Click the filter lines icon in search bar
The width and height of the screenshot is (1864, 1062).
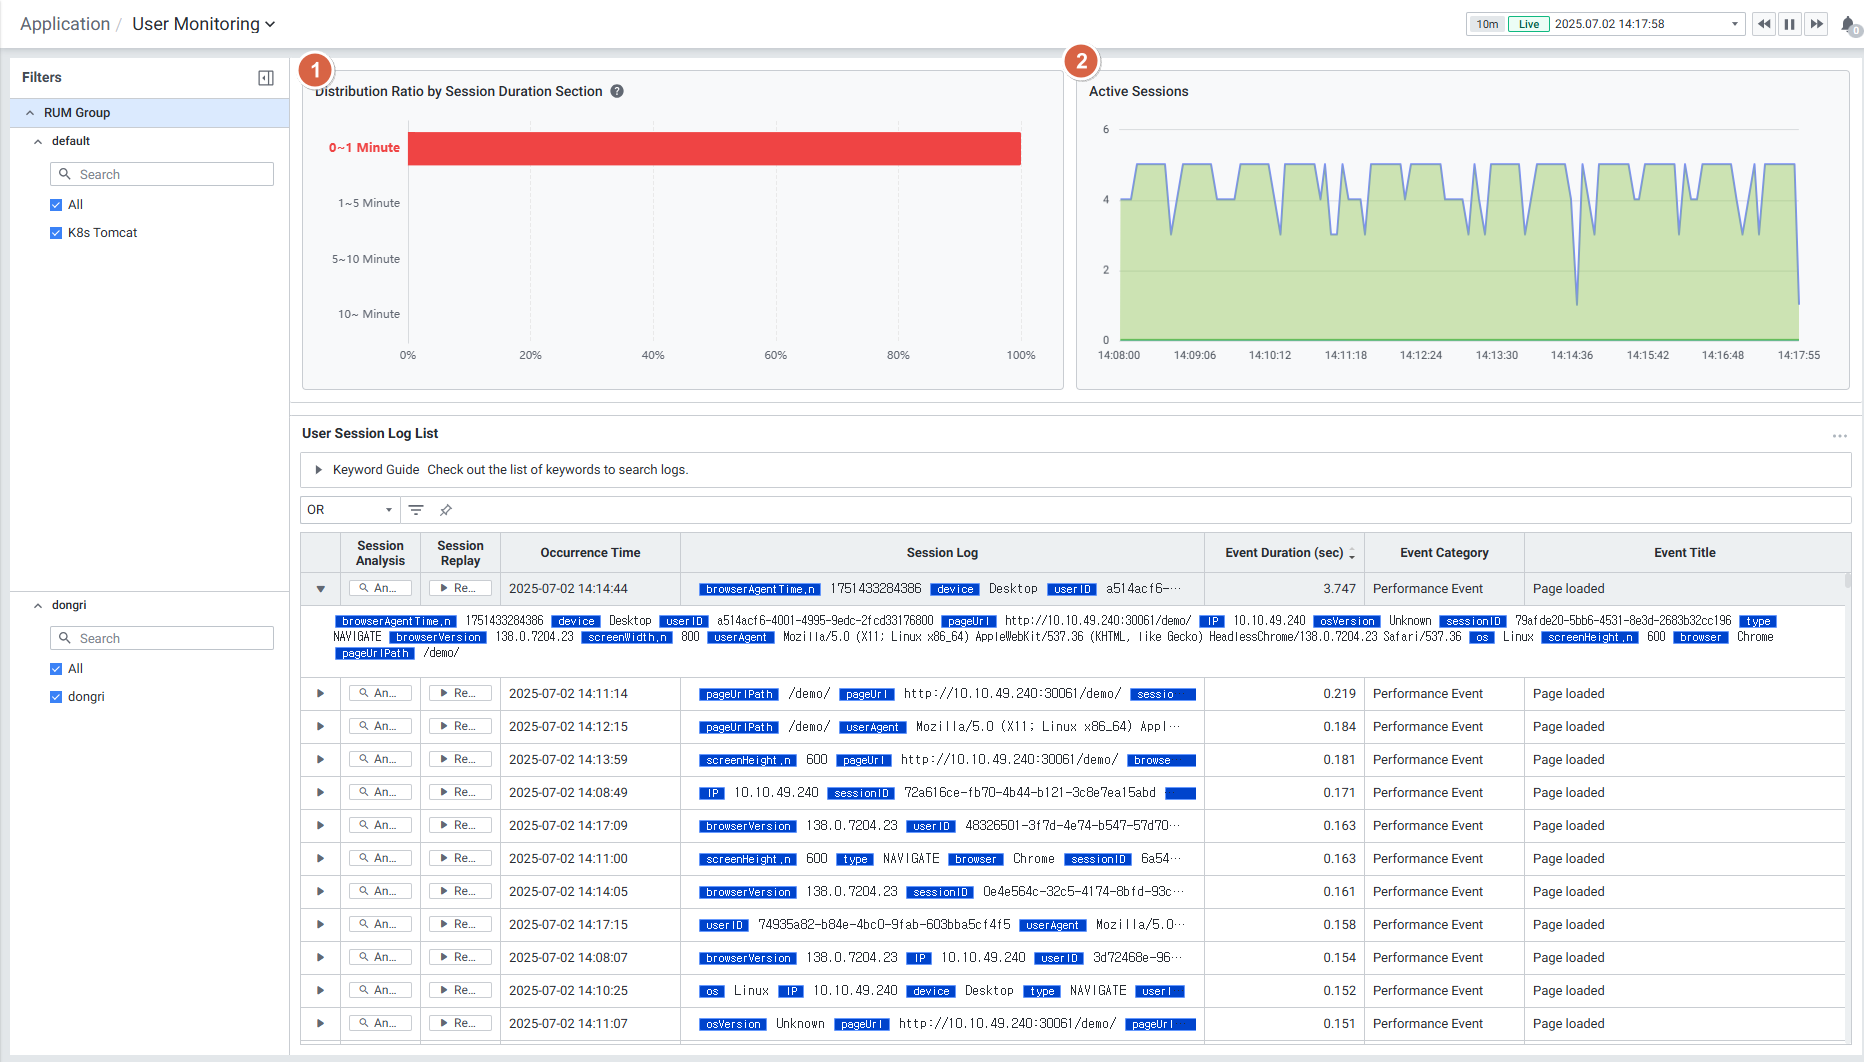(416, 510)
